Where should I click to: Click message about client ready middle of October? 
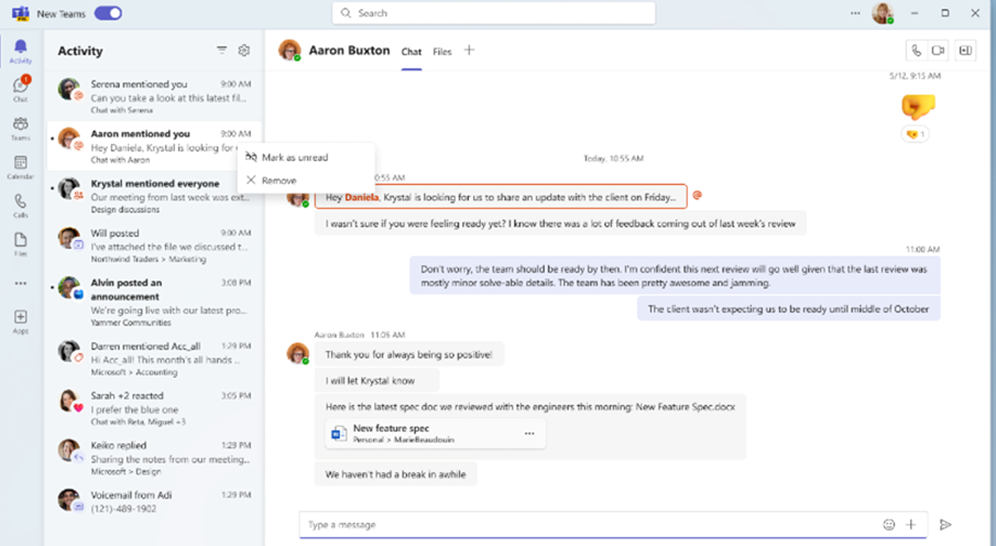[x=788, y=309]
